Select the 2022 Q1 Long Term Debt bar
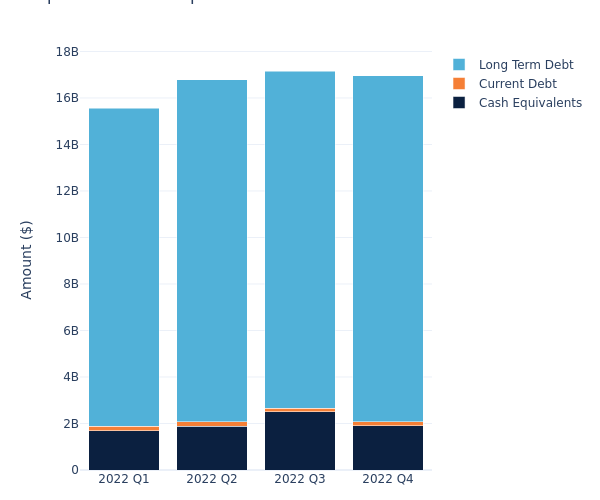Viewport: 600px width, 500px height. pyautogui.click(x=124, y=267)
